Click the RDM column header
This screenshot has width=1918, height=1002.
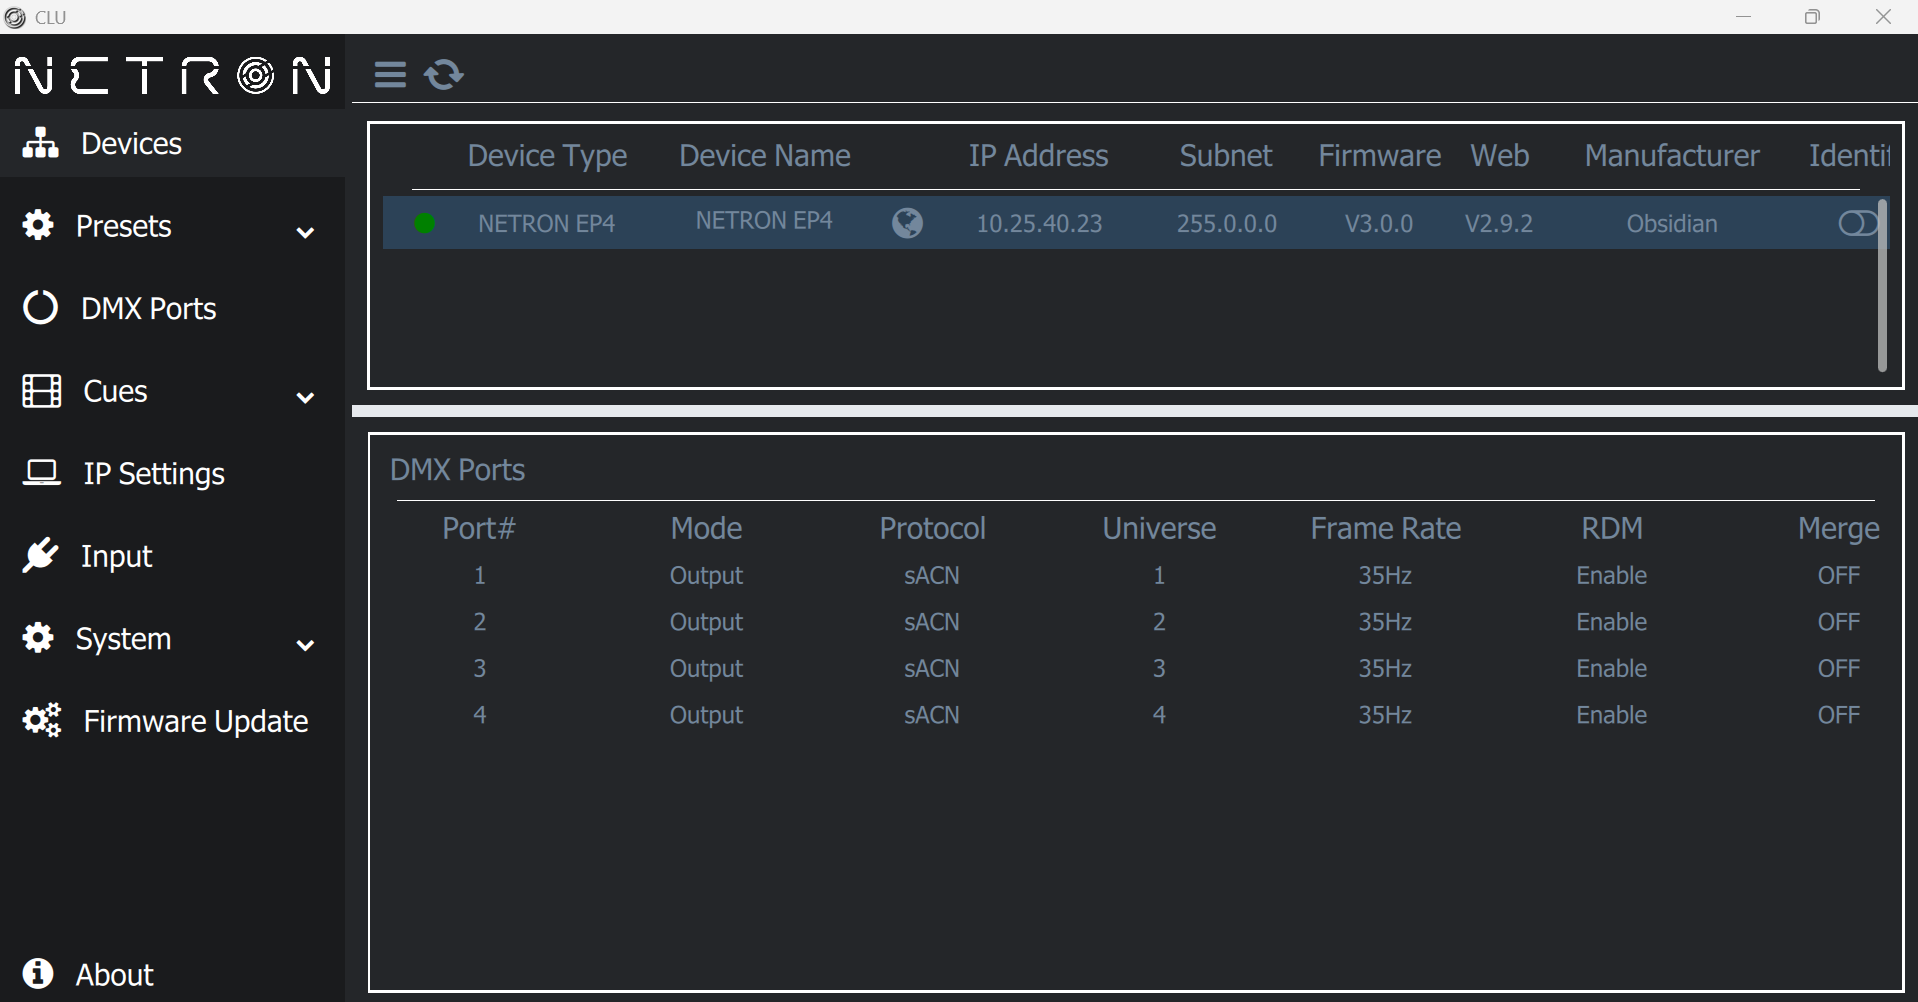pyautogui.click(x=1612, y=528)
